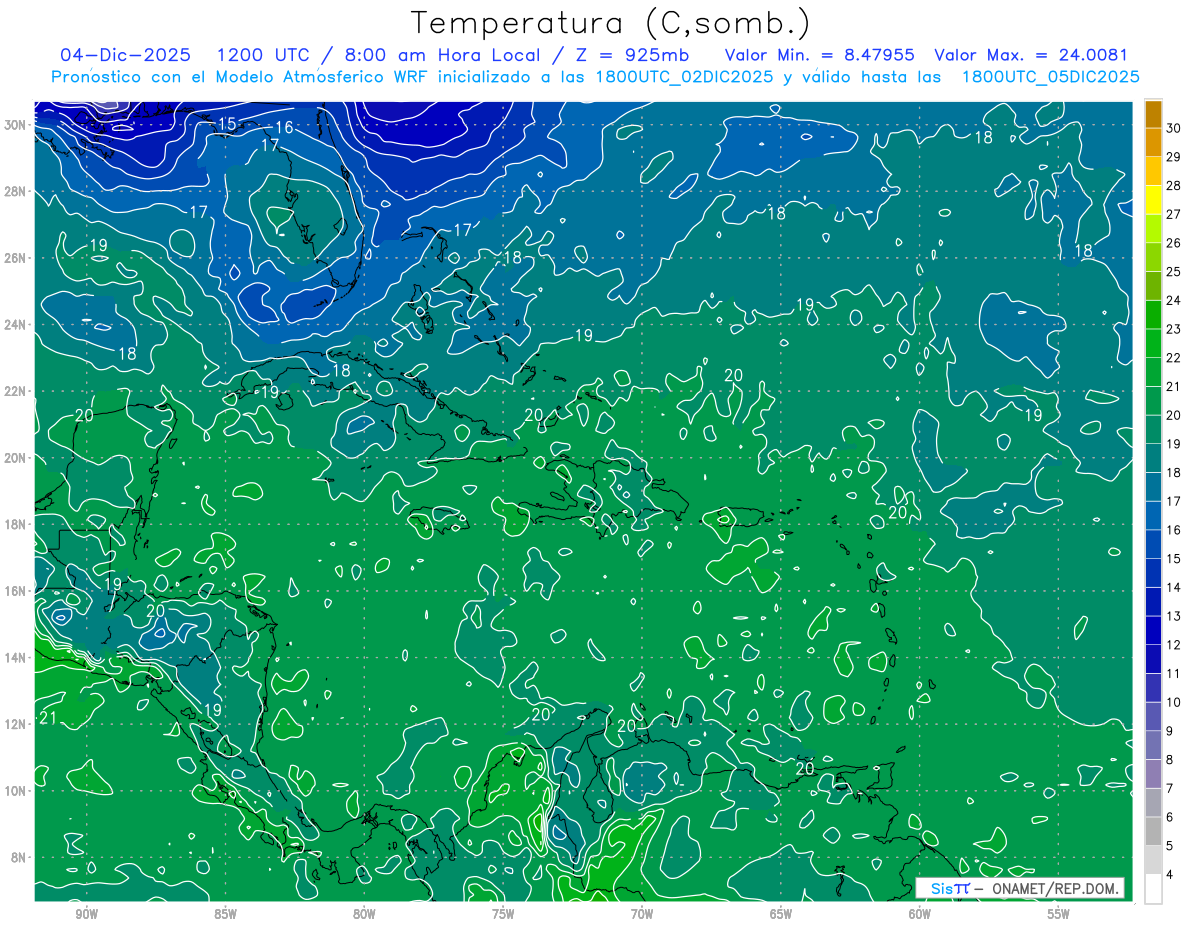
Task: Select the date text "04-Dic-2025"
Action: [x=126, y=55]
